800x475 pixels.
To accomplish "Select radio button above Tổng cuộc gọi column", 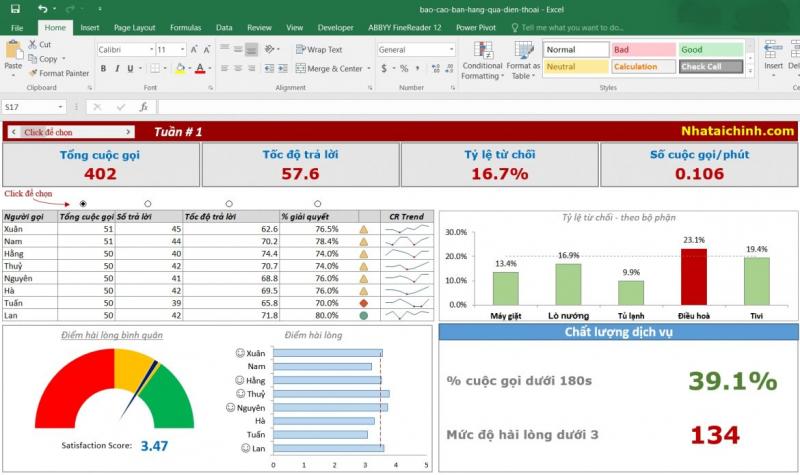I will (x=83, y=204).
